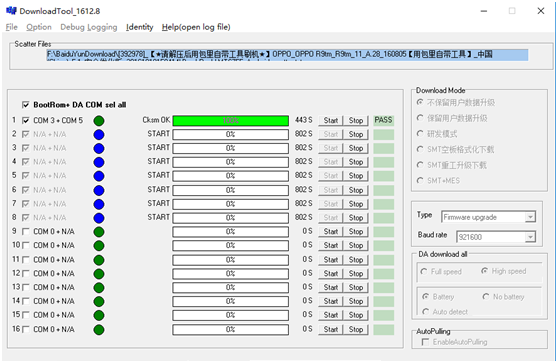Check the row 12 COM 0 + N/A checkbox

point(26,273)
